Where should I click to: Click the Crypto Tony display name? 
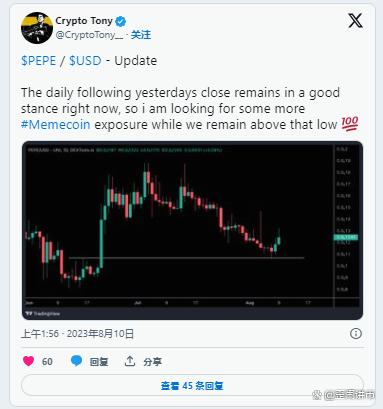pyautogui.click(x=84, y=21)
